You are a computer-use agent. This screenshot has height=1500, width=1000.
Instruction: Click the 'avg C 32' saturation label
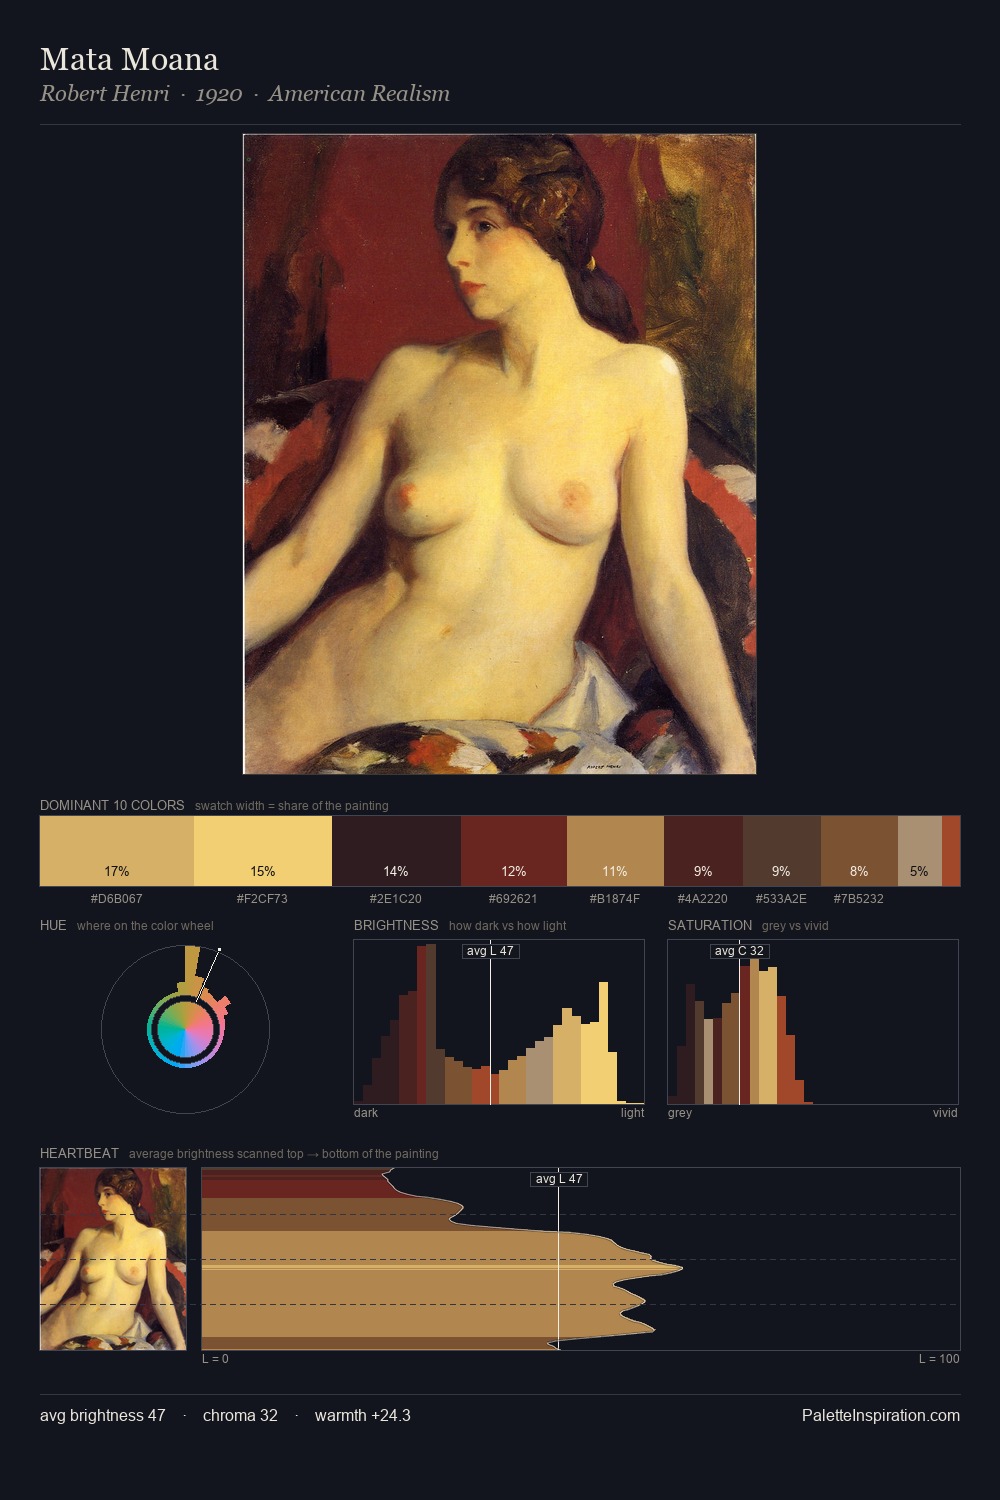(x=739, y=951)
